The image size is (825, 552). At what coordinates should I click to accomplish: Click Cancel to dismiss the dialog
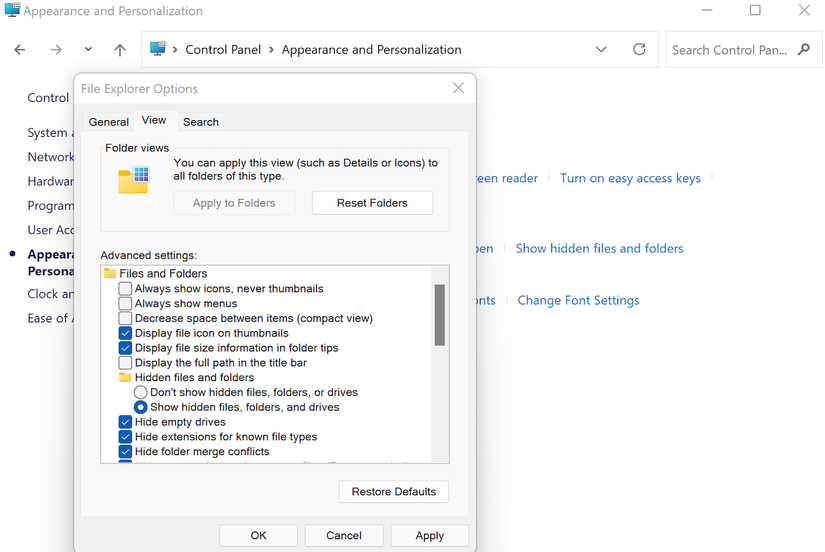pos(344,536)
